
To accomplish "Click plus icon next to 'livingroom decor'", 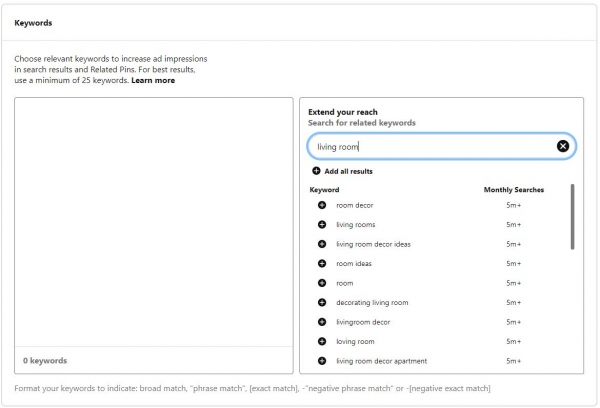I will coord(322,322).
